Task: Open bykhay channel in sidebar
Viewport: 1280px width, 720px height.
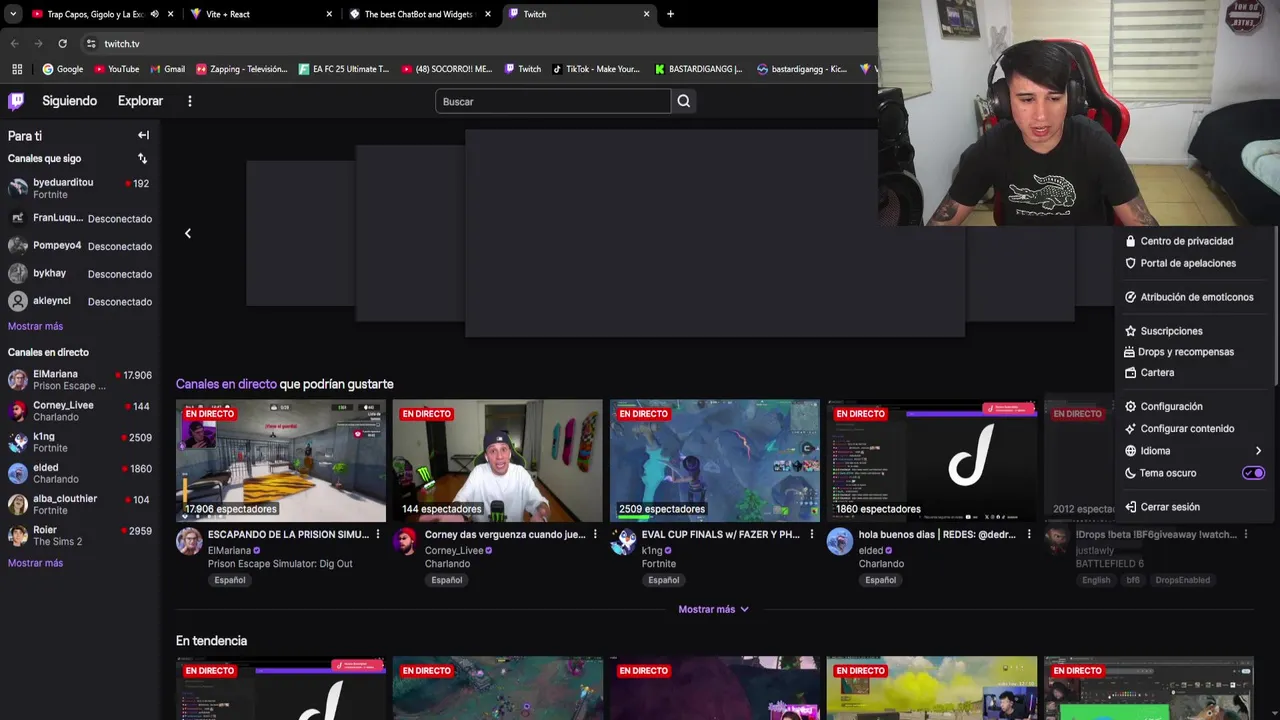Action: pyautogui.click(x=80, y=273)
